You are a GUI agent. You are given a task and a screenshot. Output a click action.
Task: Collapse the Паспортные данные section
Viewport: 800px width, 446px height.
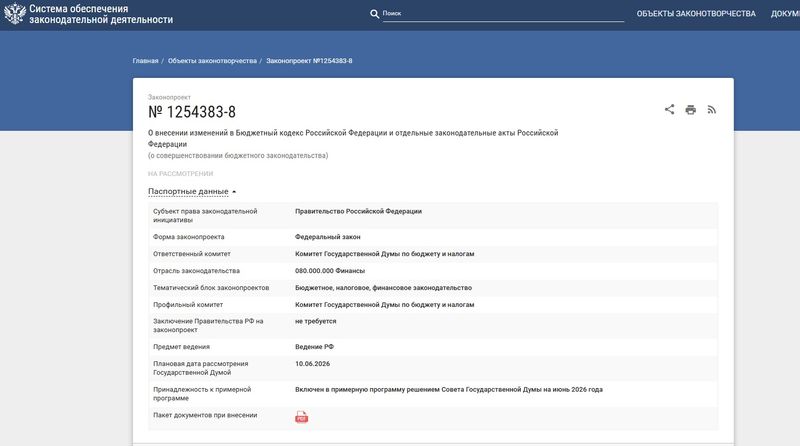point(192,191)
